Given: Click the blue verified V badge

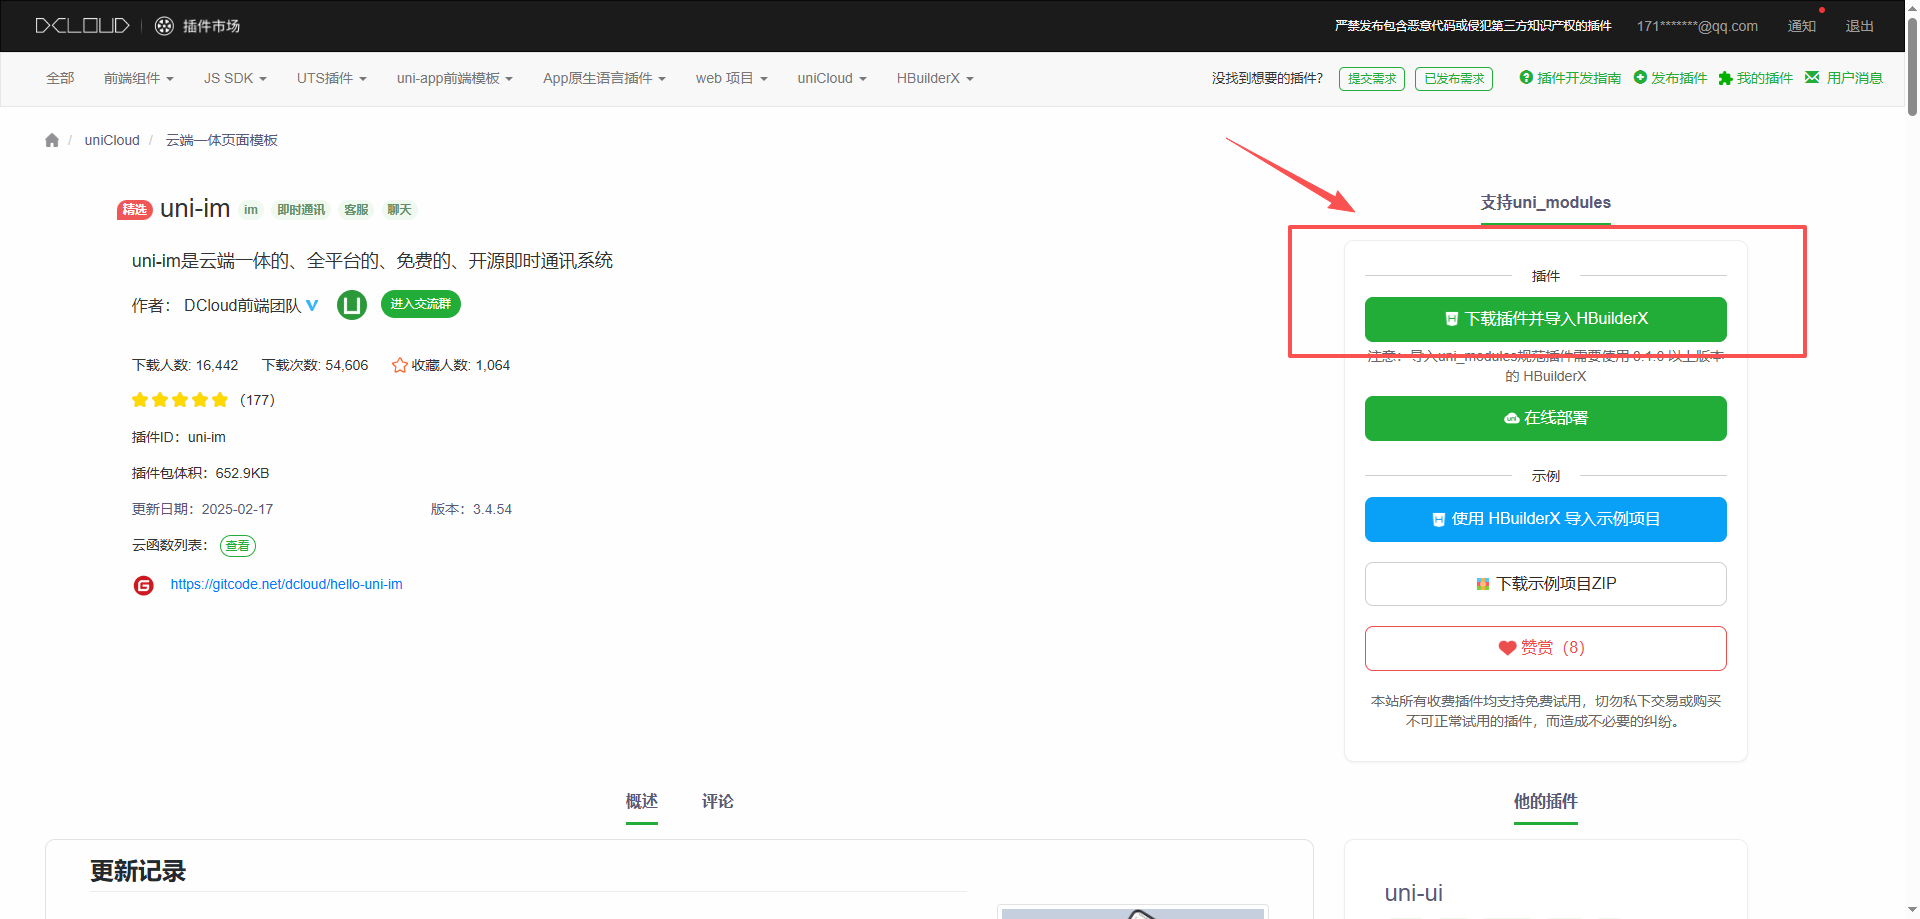Looking at the screenshot, I should click(x=312, y=305).
